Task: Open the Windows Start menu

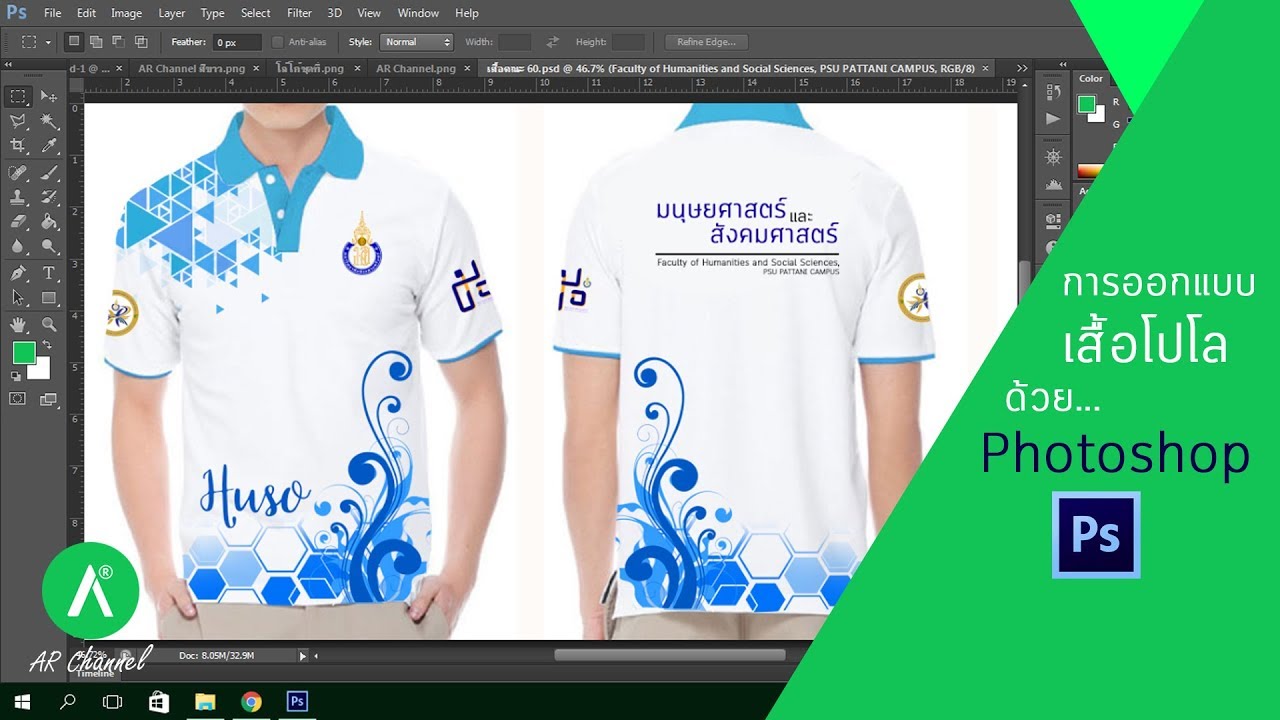Action: (x=22, y=701)
